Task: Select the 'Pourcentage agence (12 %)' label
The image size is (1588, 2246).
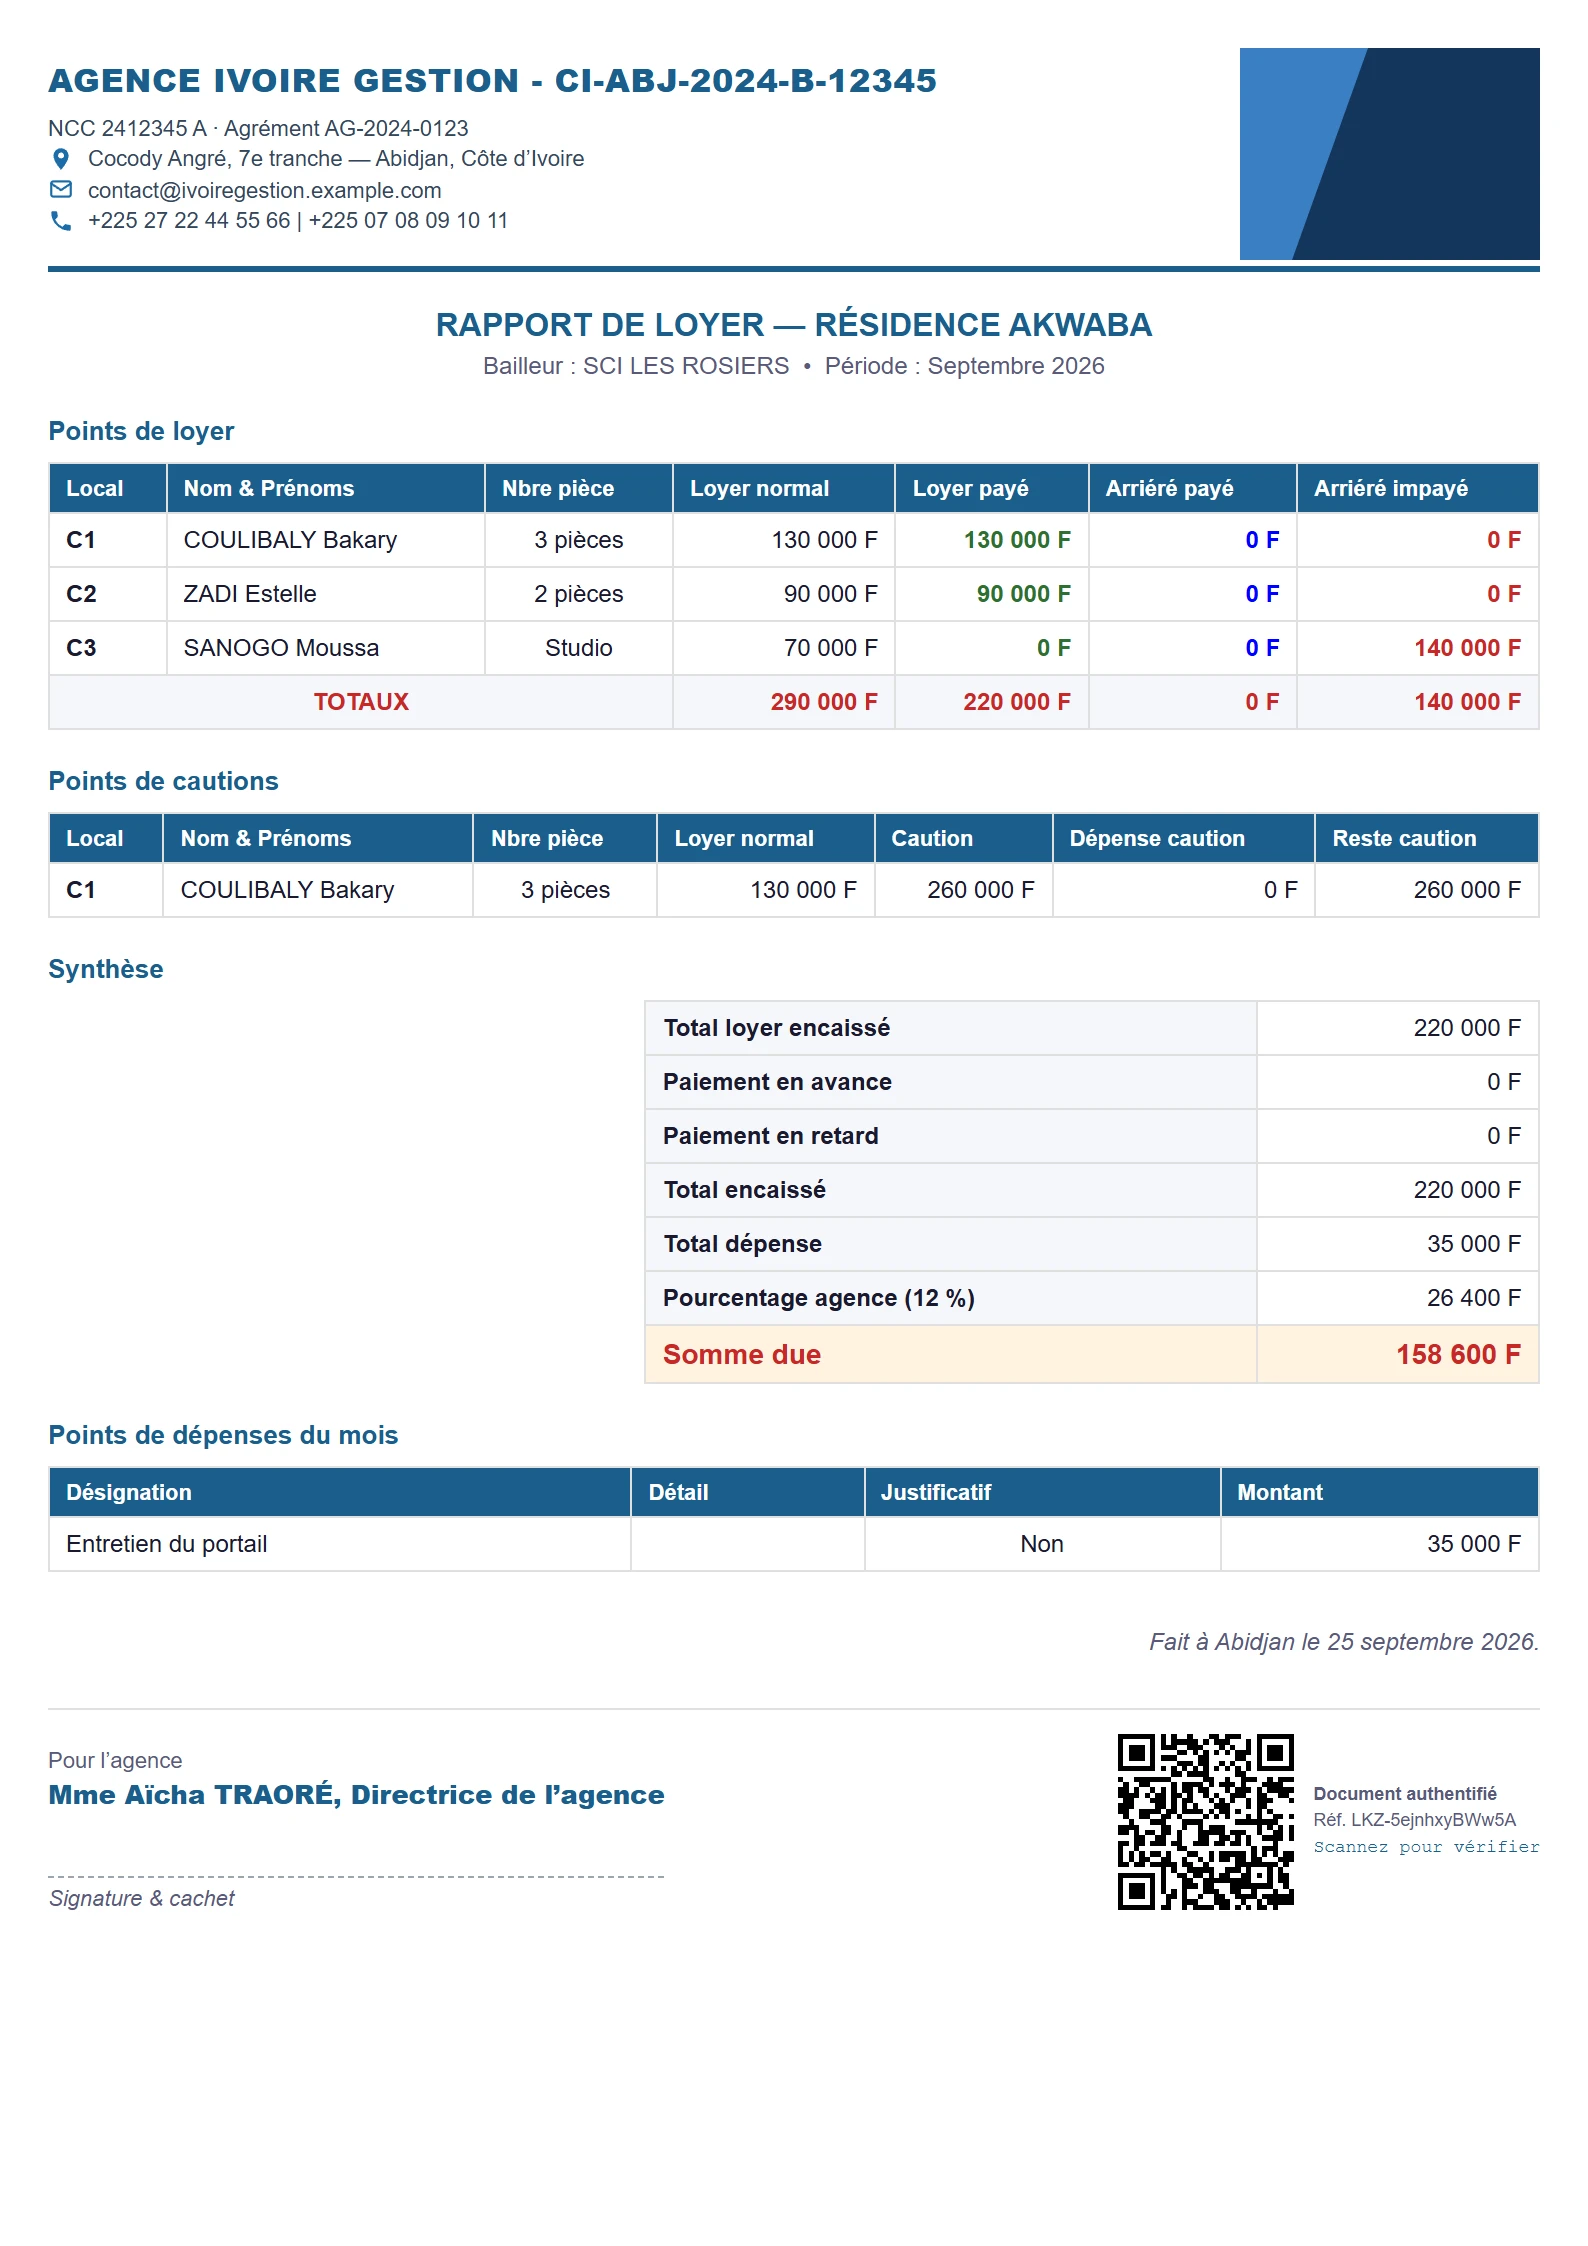Action: click(x=818, y=1298)
